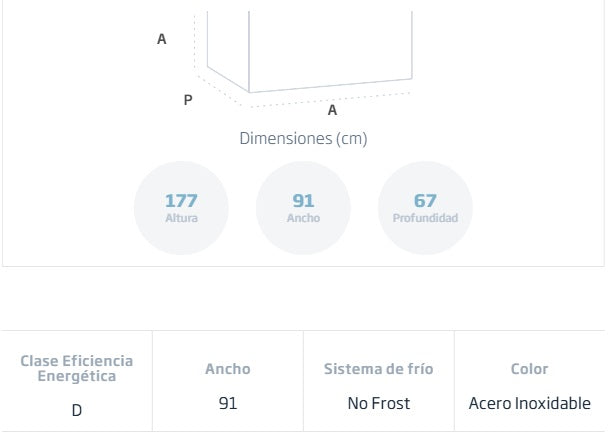Click the number 67 in the depth circle
Viewport: 615px width, 433px height.
point(425,201)
